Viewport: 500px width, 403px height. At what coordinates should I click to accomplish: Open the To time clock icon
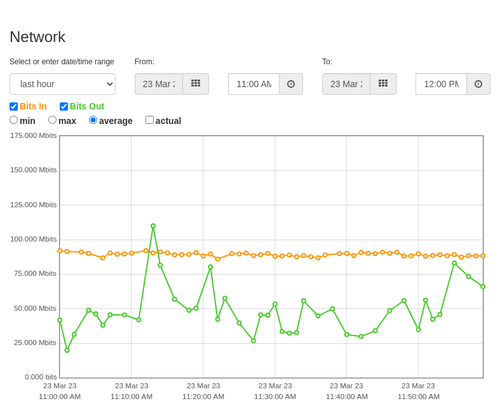pyautogui.click(x=478, y=84)
